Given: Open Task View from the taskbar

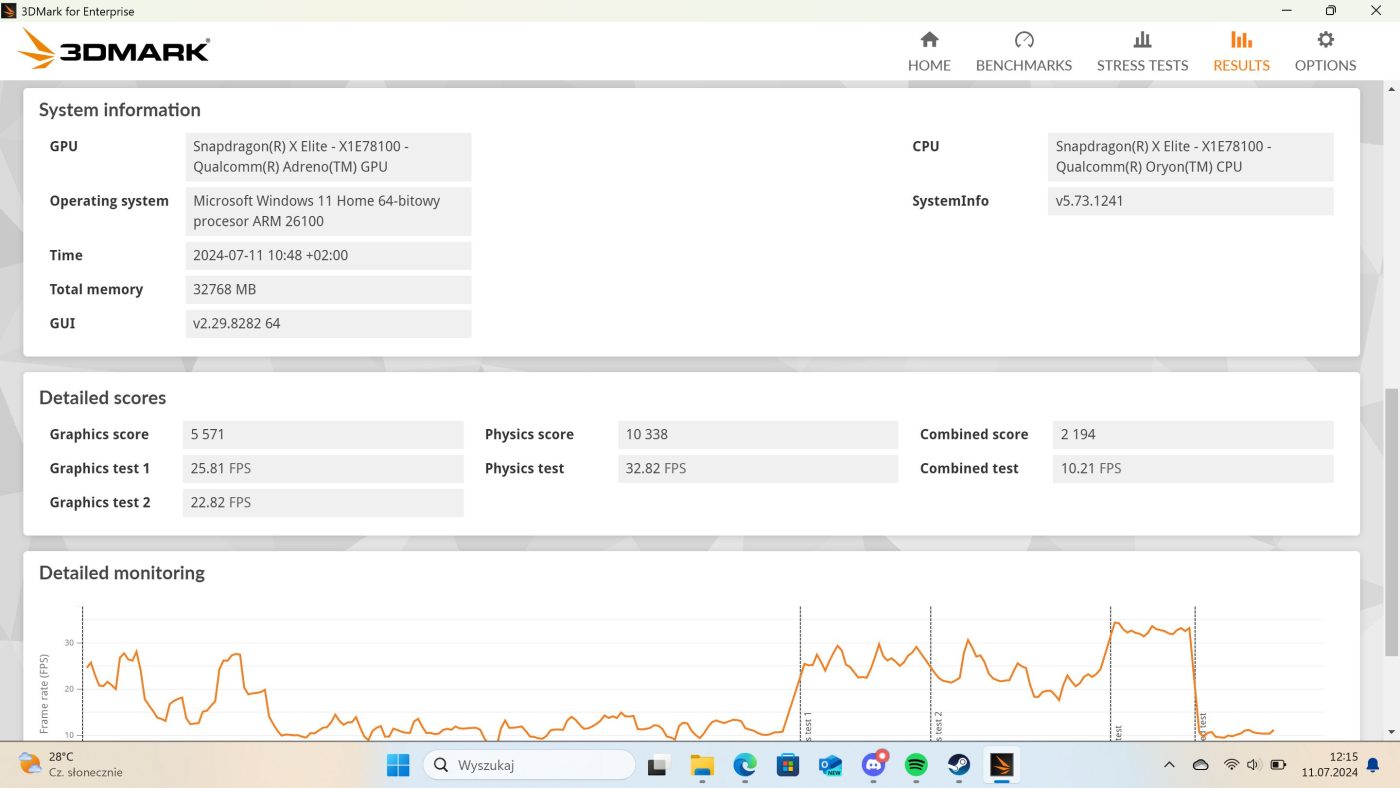Looking at the screenshot, I should click(658, 765).
